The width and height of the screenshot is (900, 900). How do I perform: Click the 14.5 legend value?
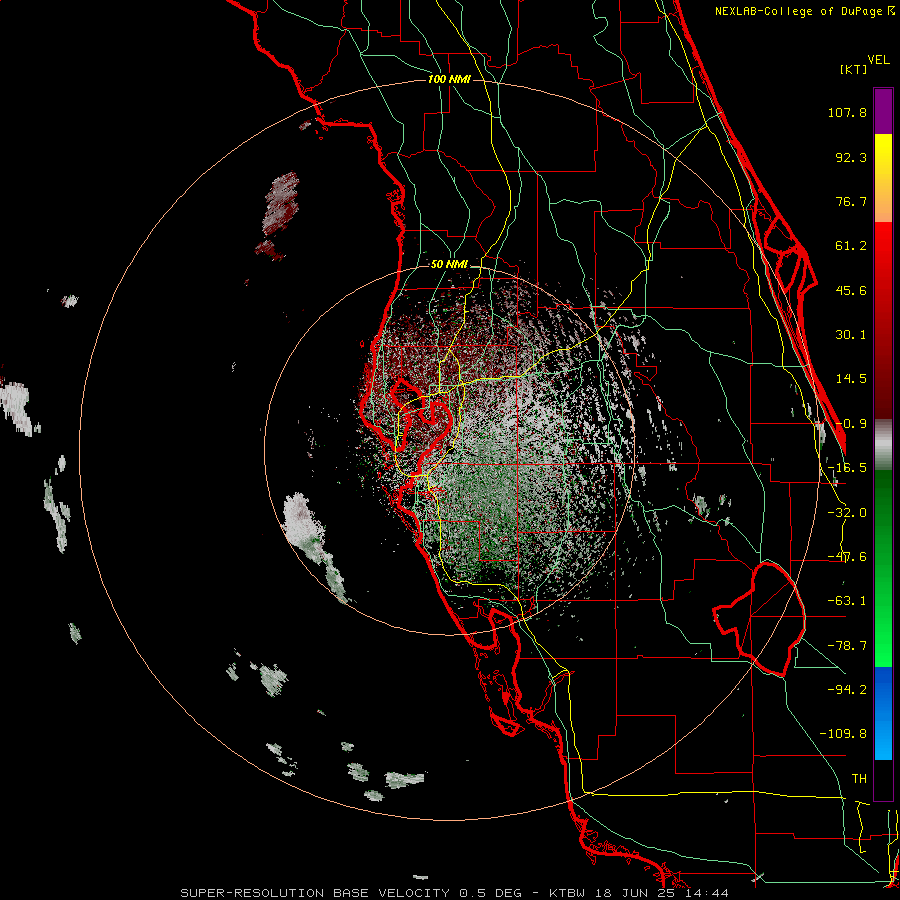[851, 379]
